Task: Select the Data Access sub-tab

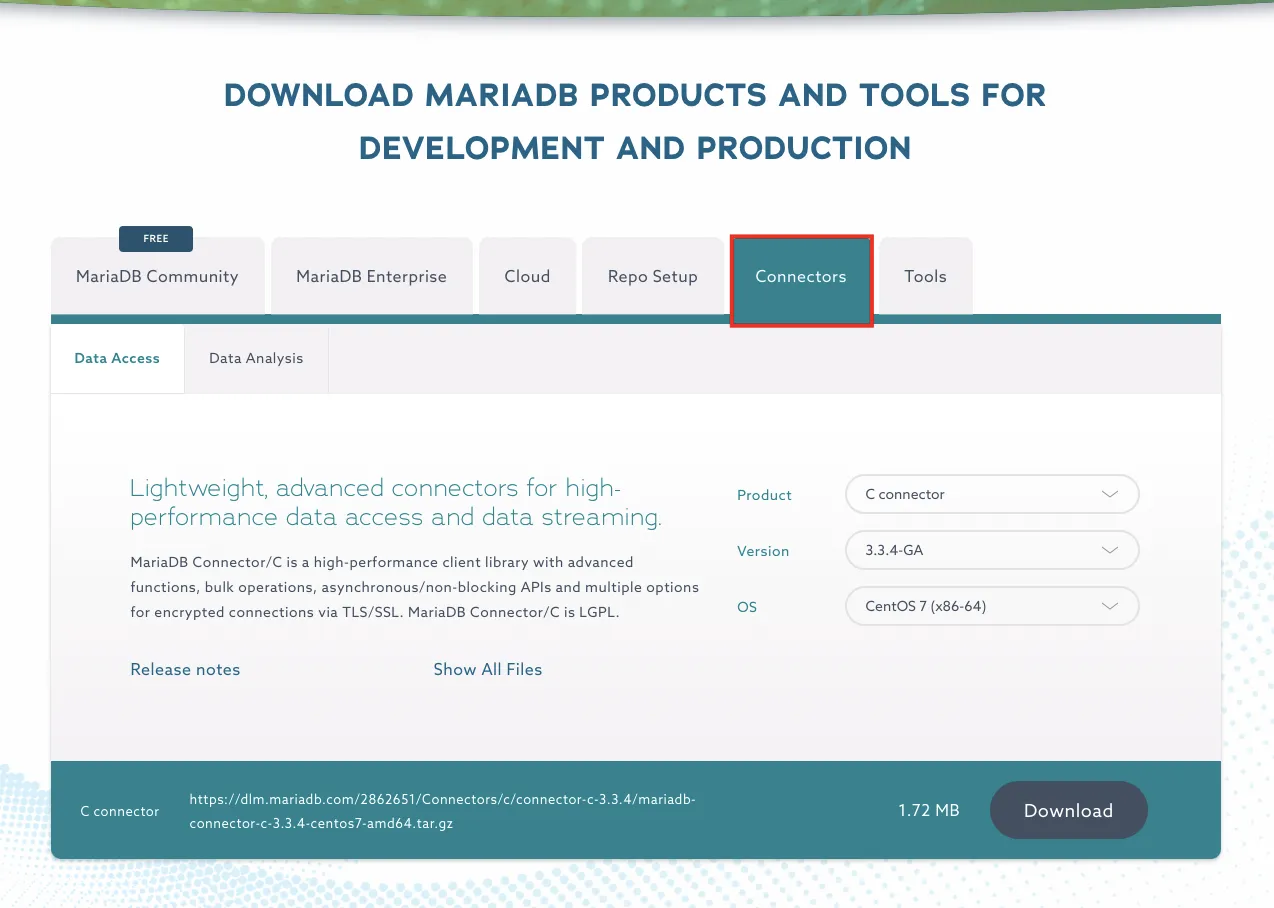Action: [117, 358]
